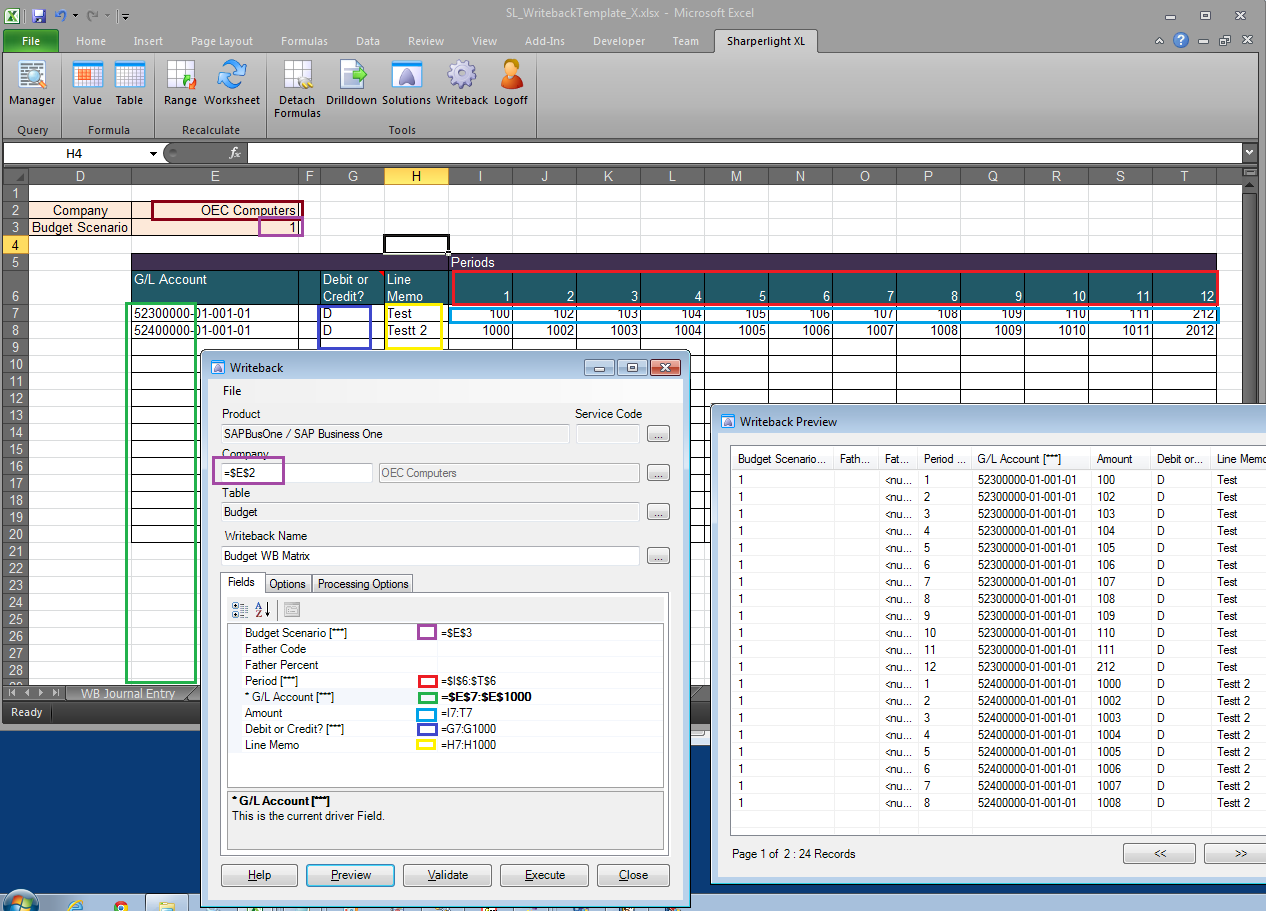
Task: Open Windows Start button
Action: coord(21,903)
